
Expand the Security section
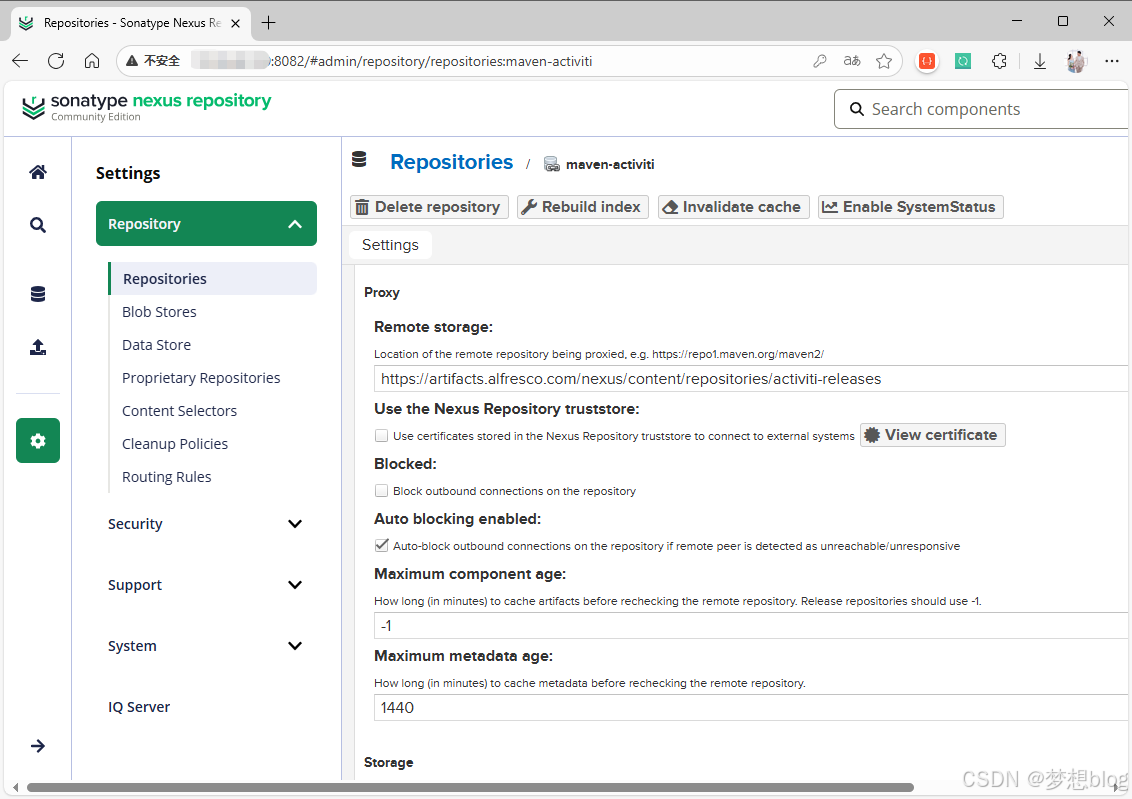coord(205,524)
